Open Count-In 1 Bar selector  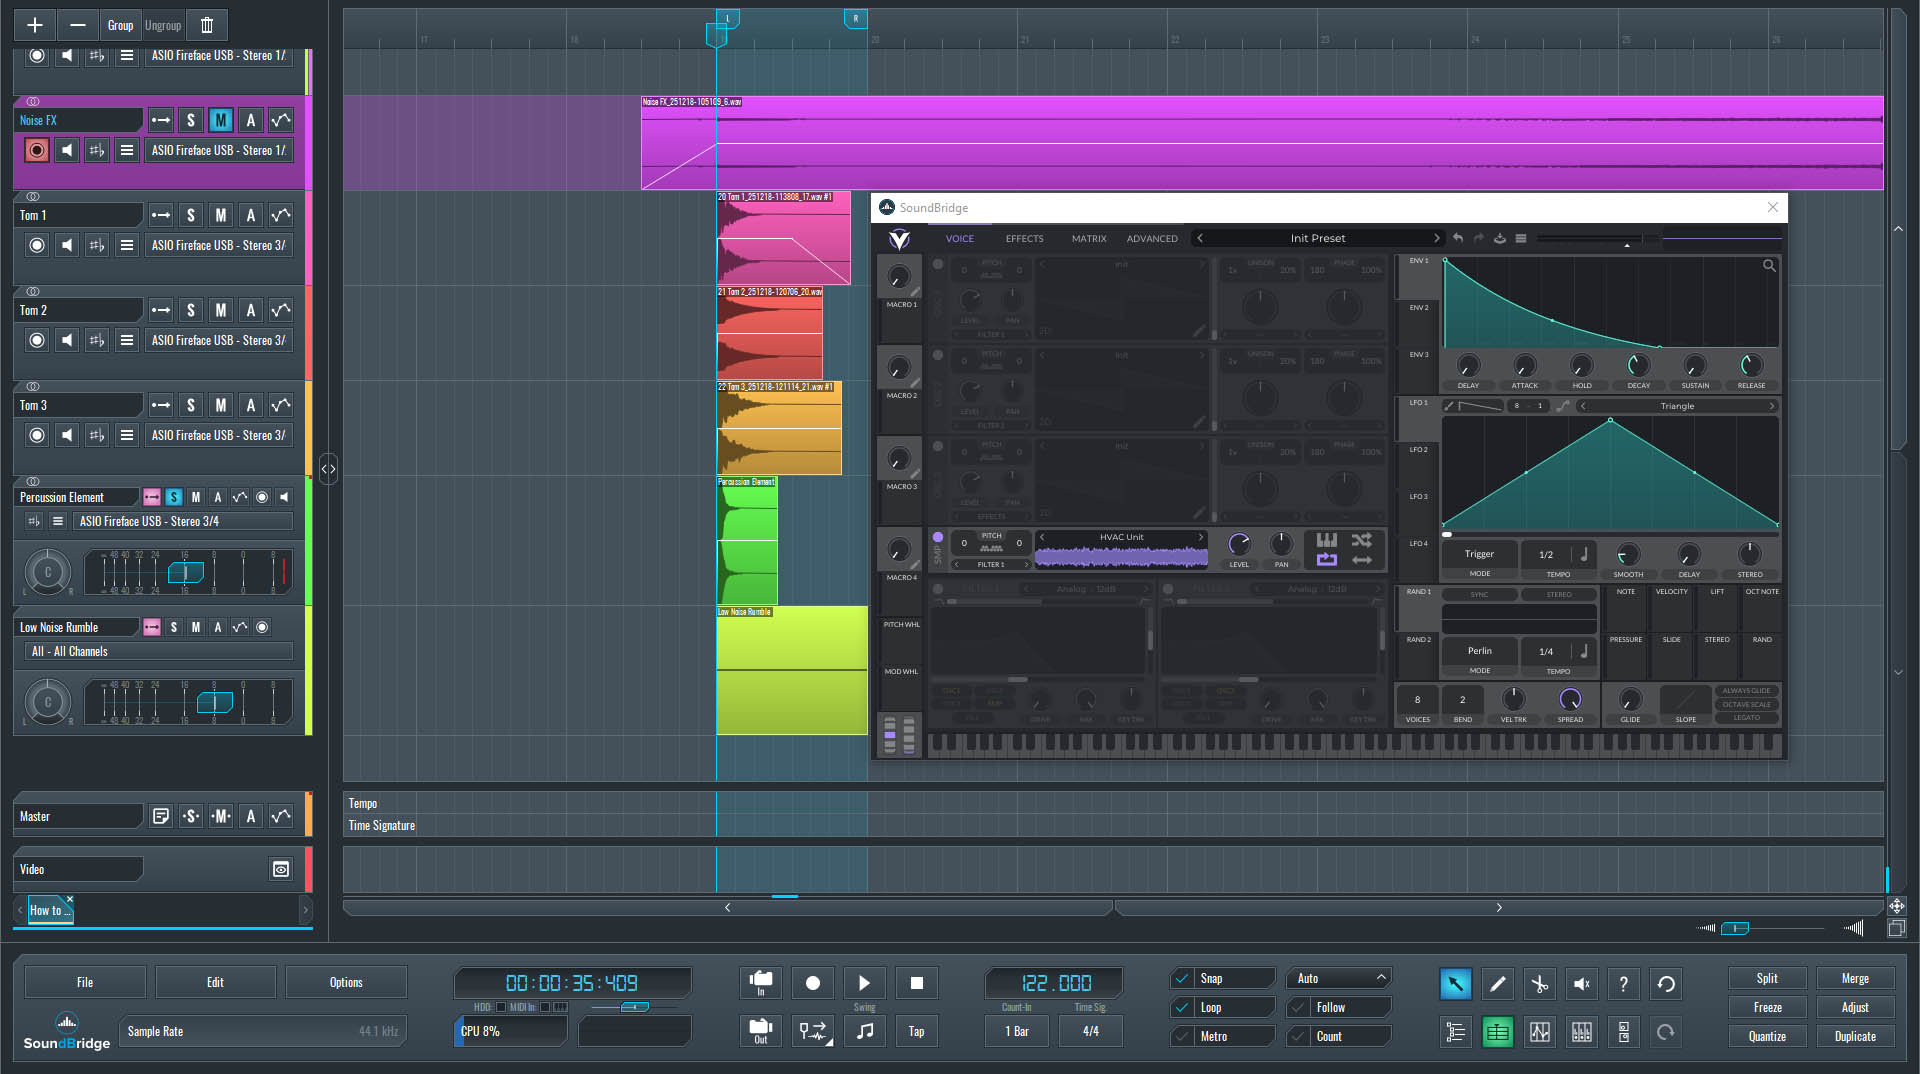1017,1031
